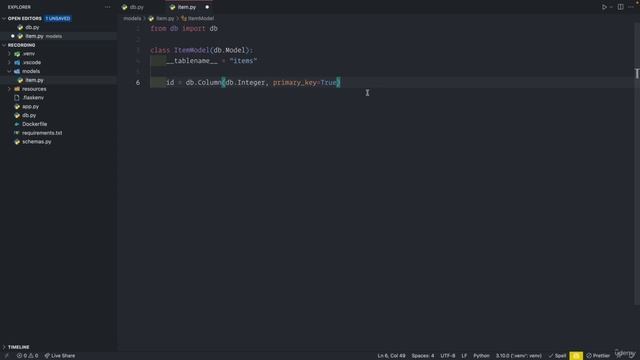Screen dimensions: 640x360
Task: Open item.py models entry in Open Editors
Action: point(43,36)
